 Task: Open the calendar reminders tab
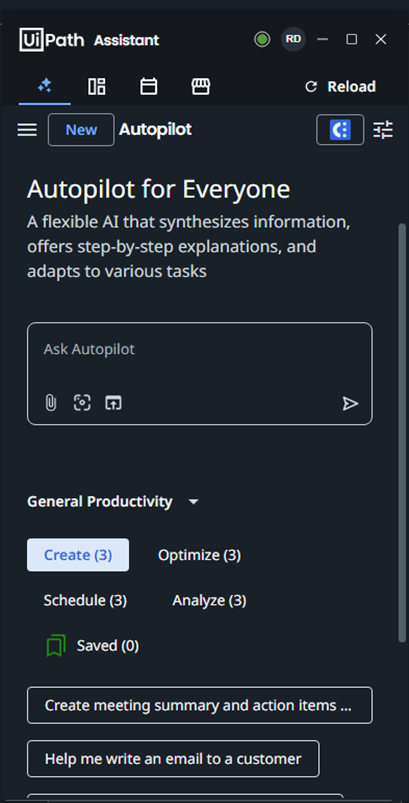click(148, 86)
